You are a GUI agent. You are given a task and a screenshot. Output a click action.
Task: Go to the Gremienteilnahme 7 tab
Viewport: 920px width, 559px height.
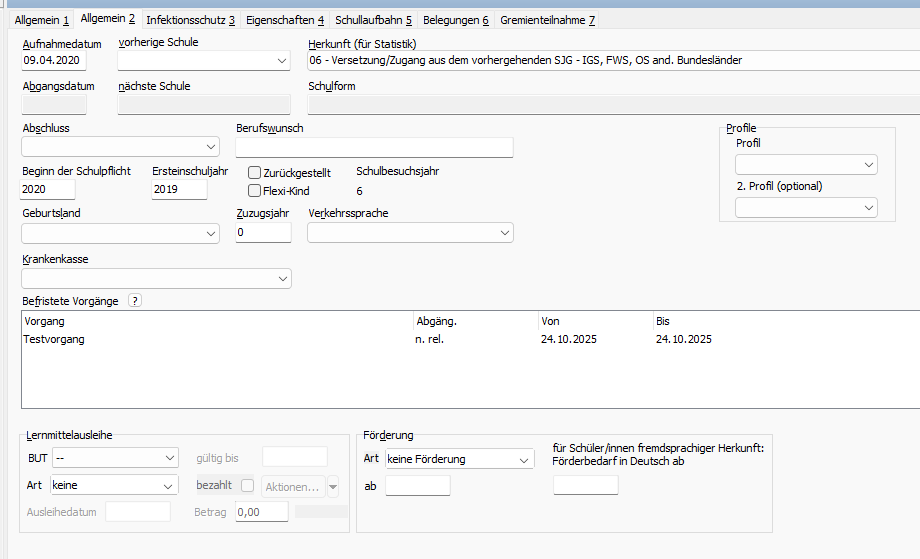click(547, 20)
